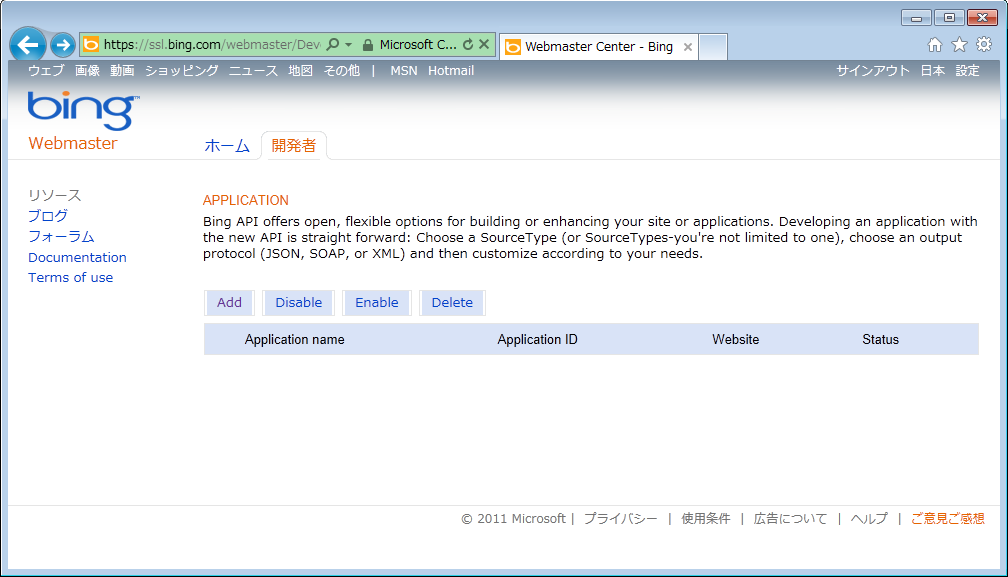Click the Delete button
Viewport: 1008px width, 577px height.
[453, 303]
